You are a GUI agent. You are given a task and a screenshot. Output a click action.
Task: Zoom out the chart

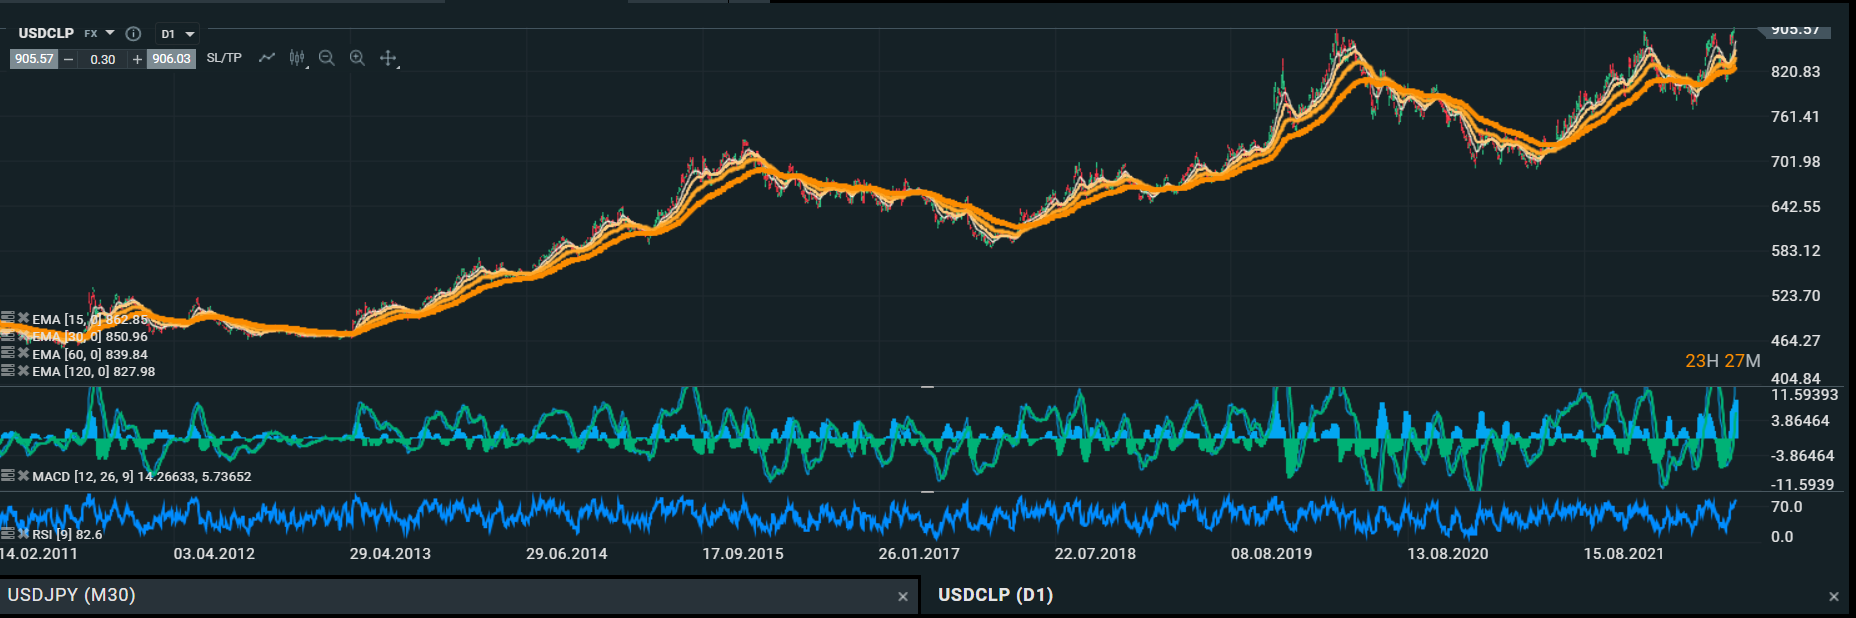[x=326, y=58]
